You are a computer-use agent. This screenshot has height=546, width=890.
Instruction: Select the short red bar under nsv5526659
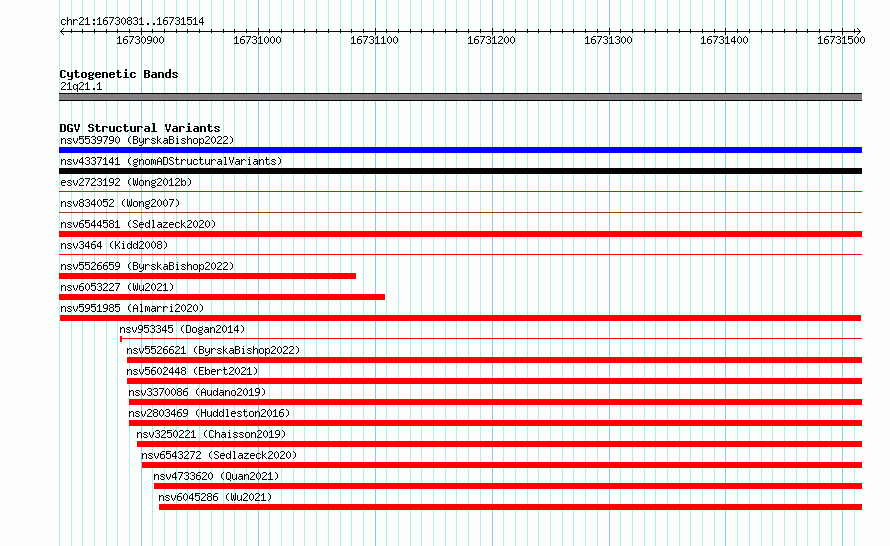pyautogui.click(x=207, y=276)
